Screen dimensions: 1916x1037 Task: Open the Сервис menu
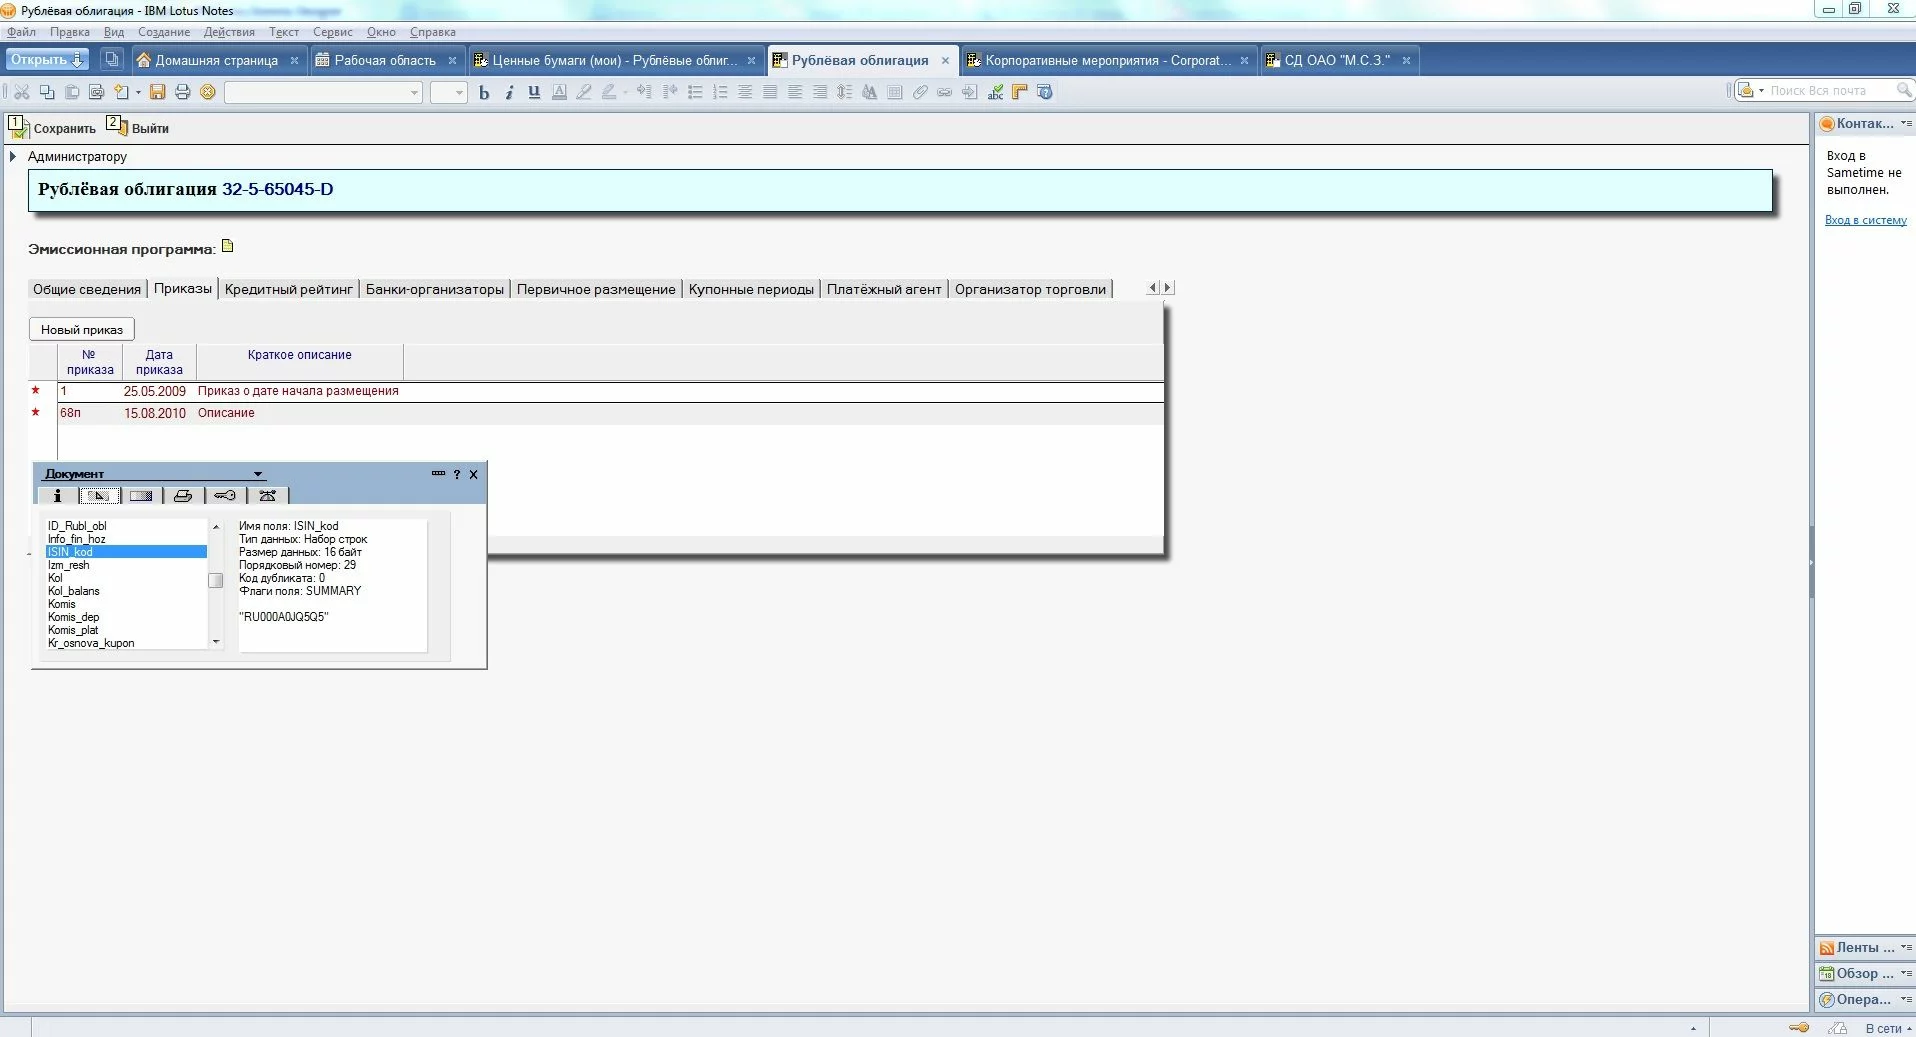[x=332, y=32]
